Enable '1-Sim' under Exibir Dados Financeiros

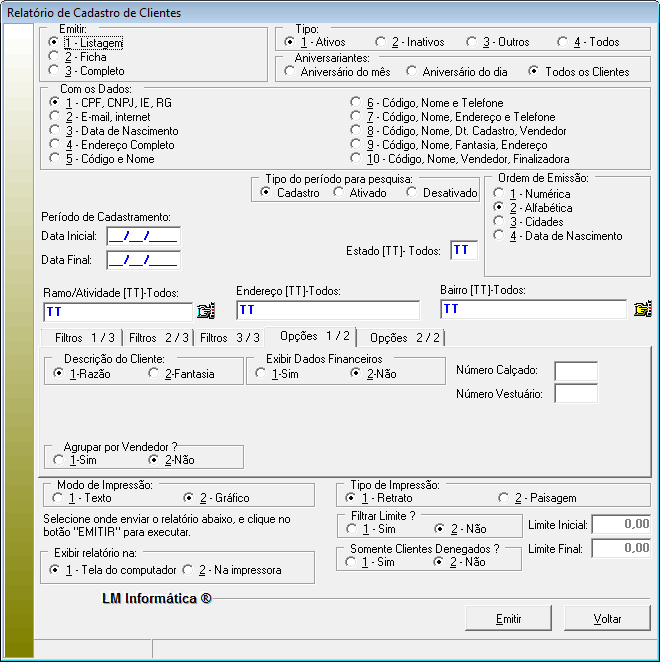pos(261,373)
